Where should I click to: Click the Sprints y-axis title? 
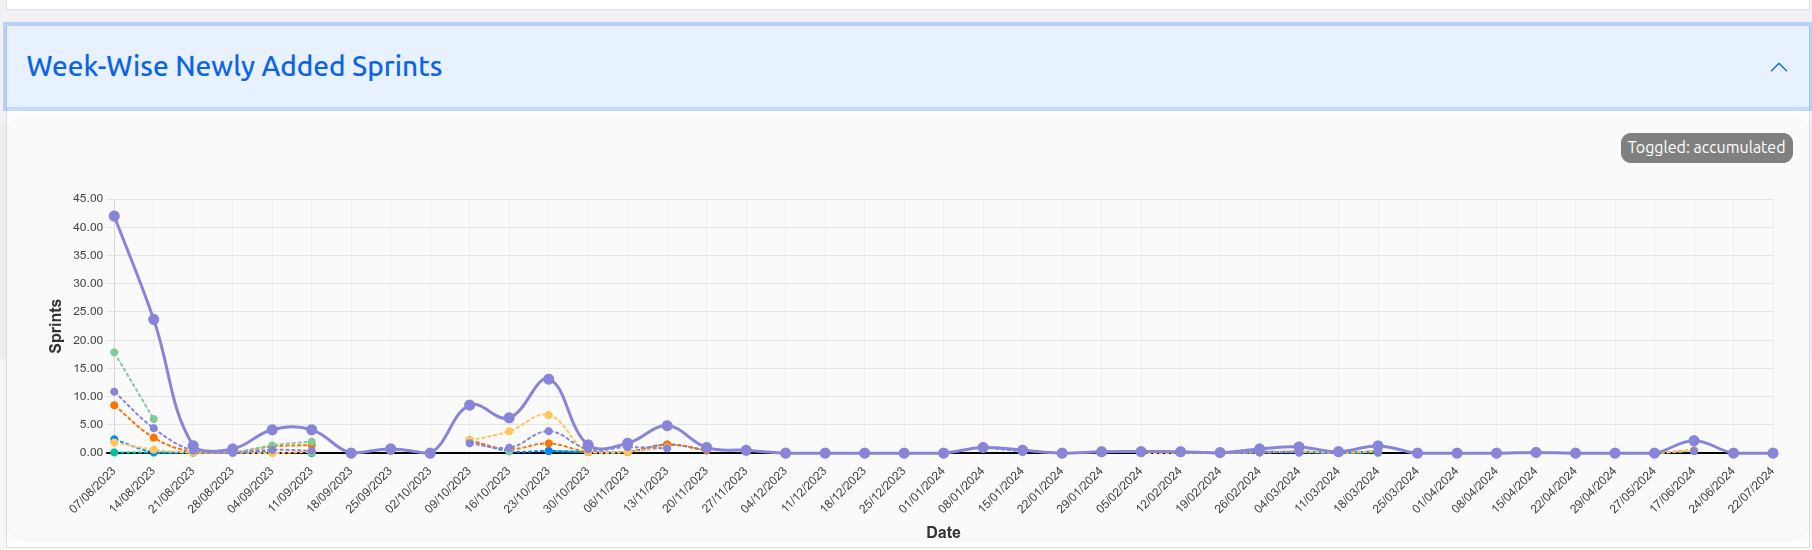tap(56, 326)
